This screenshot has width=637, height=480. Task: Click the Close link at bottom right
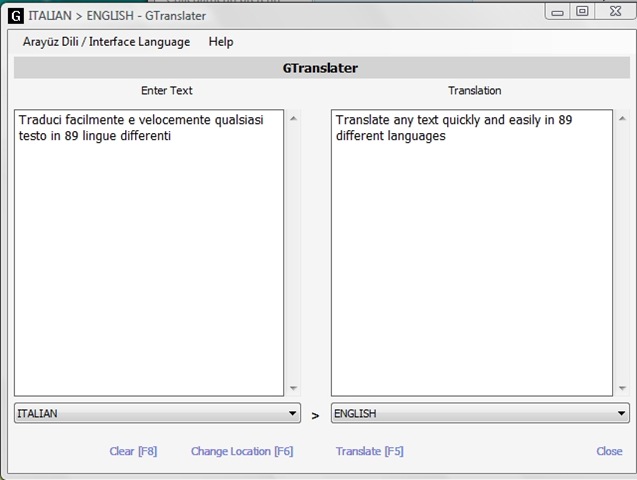609,451
